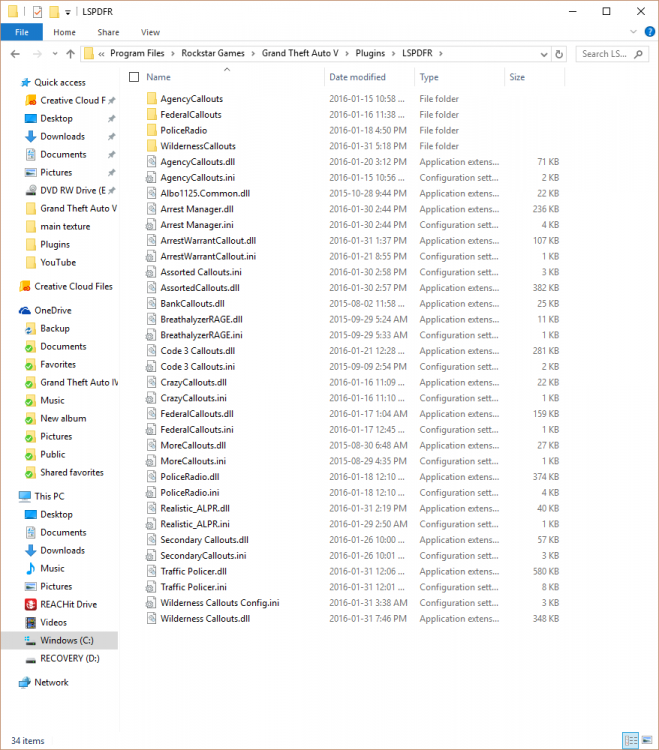
Task: Select Code 3 Callouts.ini file
Action: point(198,366)
